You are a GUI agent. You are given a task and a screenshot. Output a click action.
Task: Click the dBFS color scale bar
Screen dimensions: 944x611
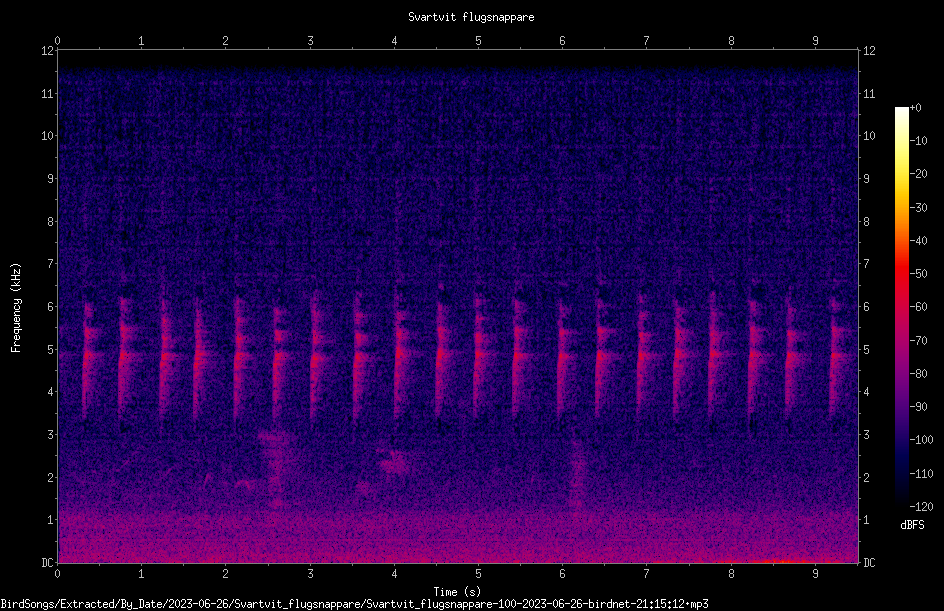point(902,306)
